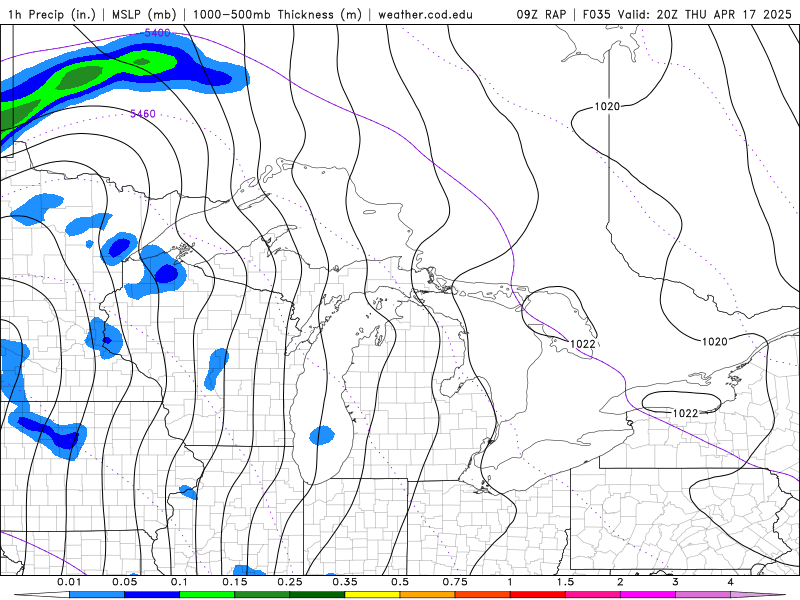The image size is (800, 600).
Task: Click the purple 5460 thickness contour label
Action: 142,114
